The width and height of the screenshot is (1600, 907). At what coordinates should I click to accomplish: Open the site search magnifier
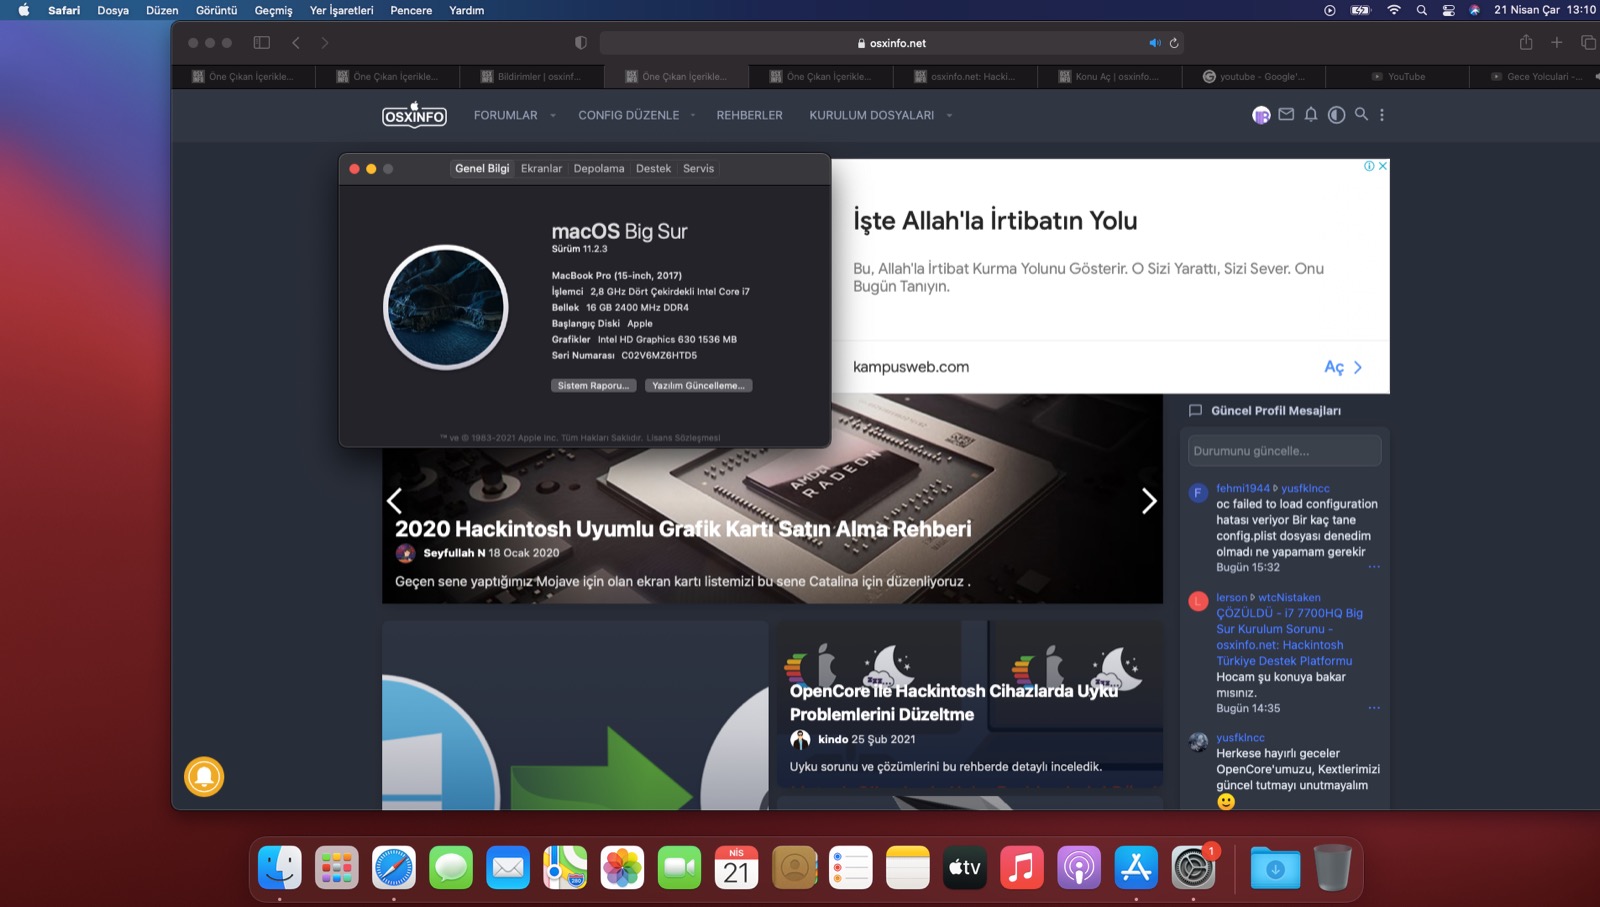(1361, 115)
